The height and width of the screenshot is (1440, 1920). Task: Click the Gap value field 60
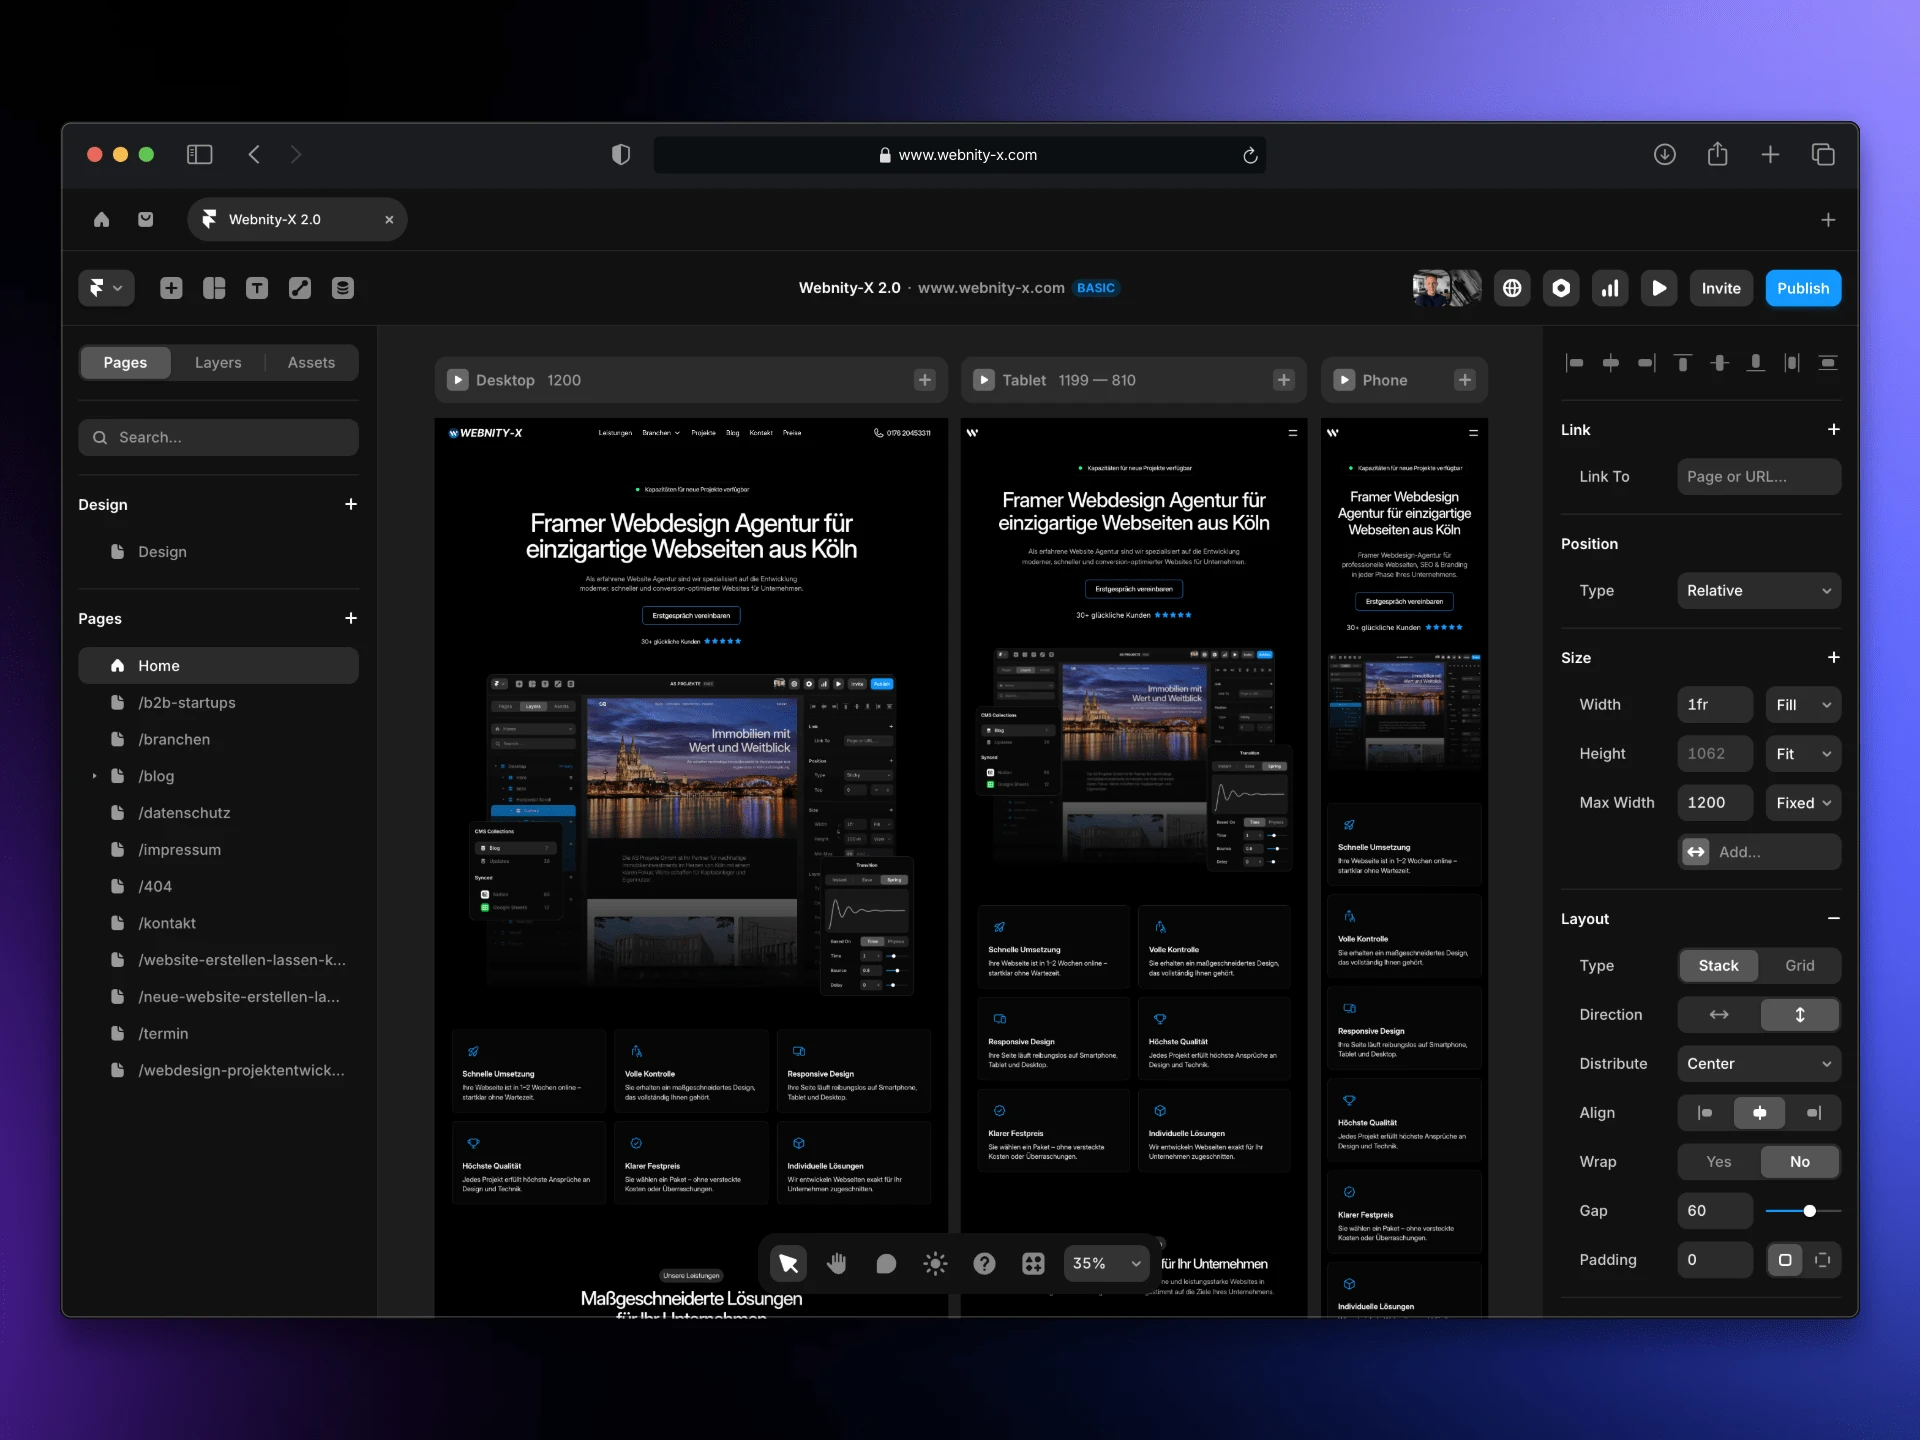(1715, 1210)
